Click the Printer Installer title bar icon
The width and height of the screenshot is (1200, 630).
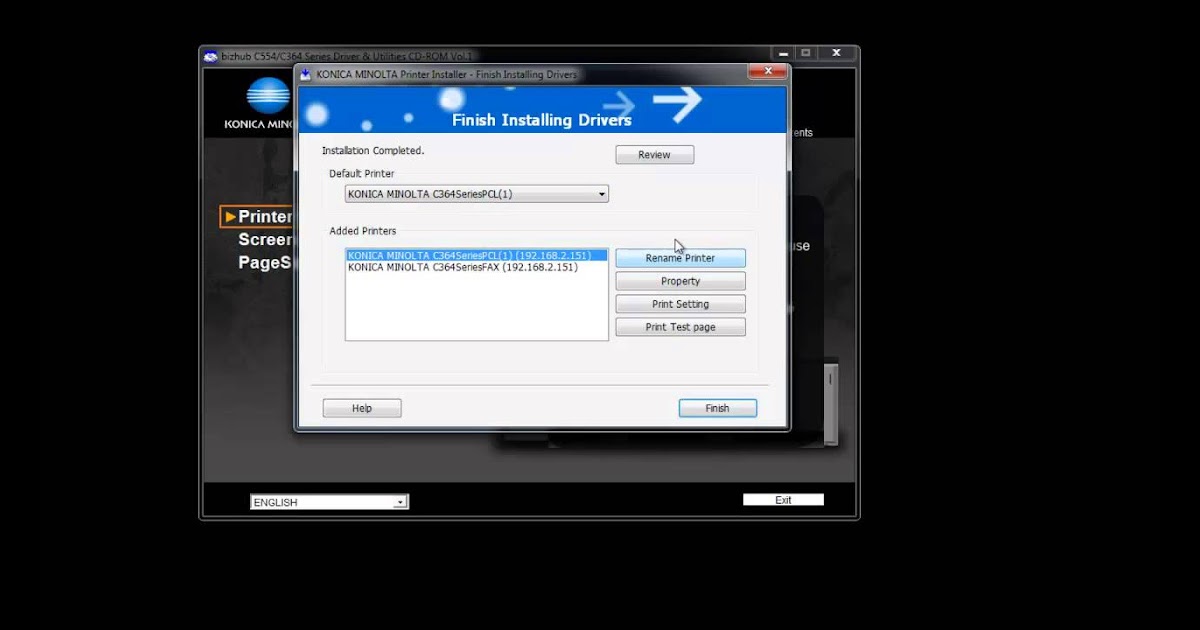(306, 75)
